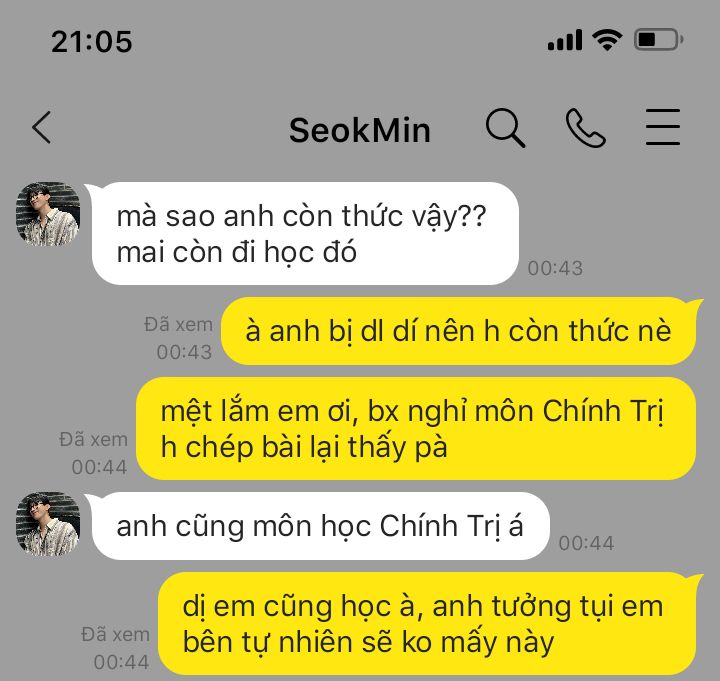Select message 'mà sao anh còn thức vậy??'
The height and width of the screenshot is (681, 720).
click(x=305, y=233)
